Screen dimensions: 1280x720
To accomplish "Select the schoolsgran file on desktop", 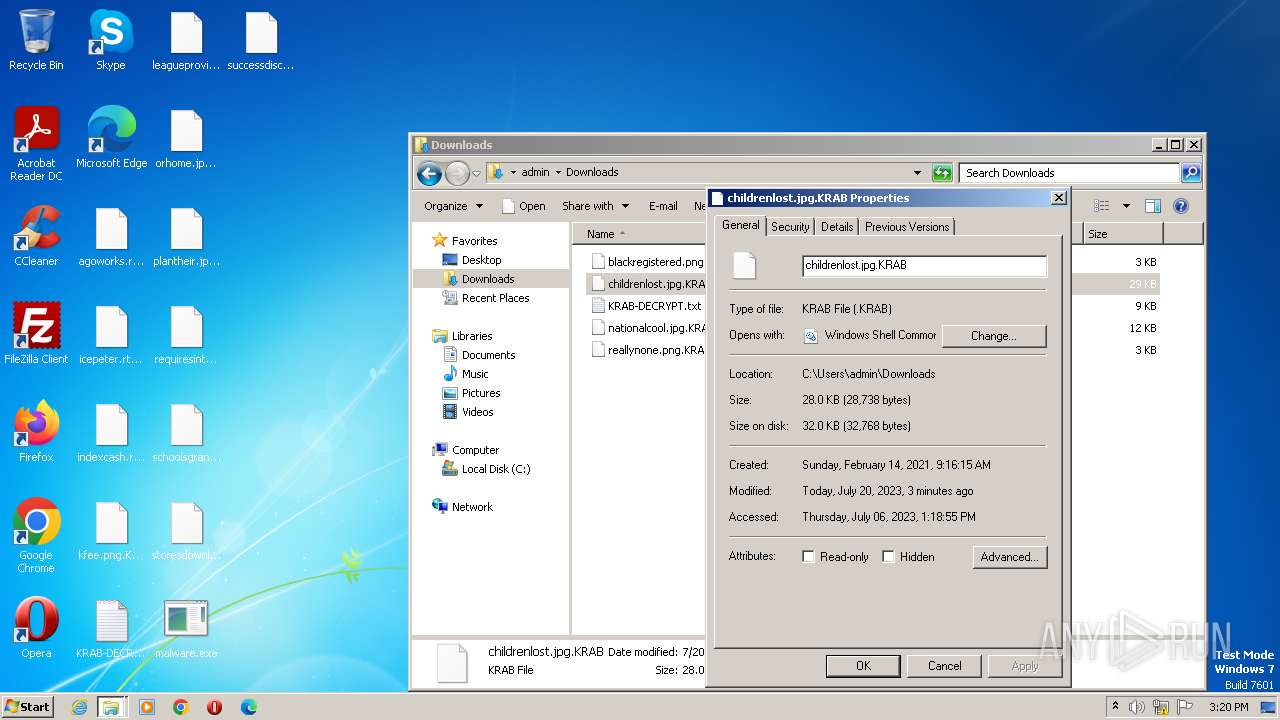I will click(186, 432).
